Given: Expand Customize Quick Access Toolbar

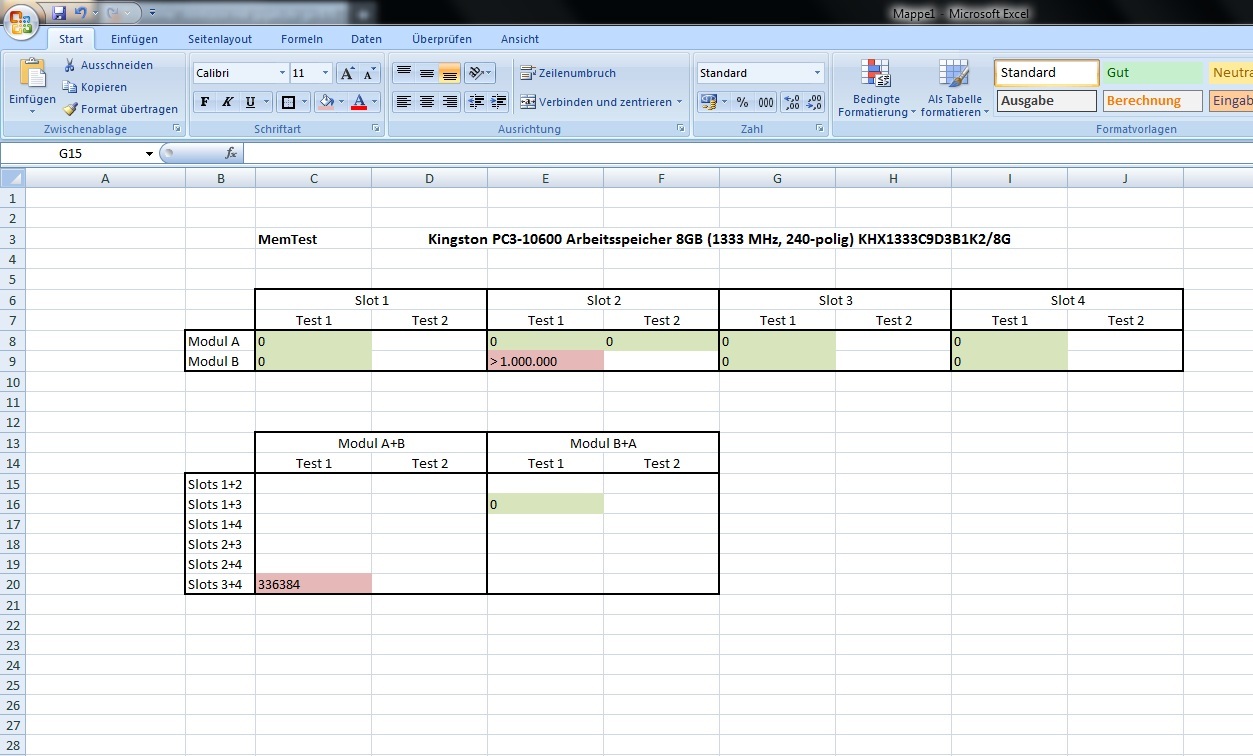Looking at the screenshot, I should click(x=152, y=13).
